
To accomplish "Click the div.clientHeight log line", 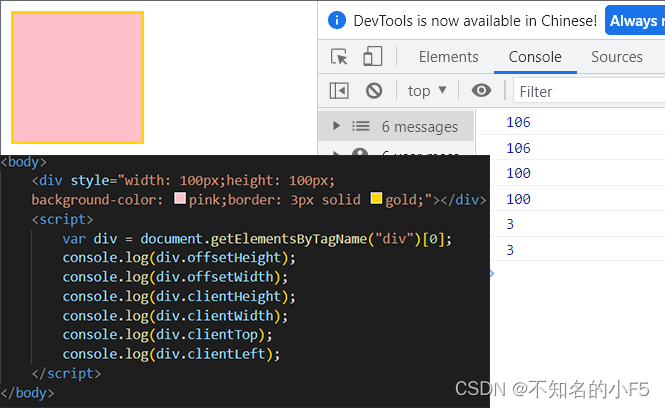I will [179, 297].
